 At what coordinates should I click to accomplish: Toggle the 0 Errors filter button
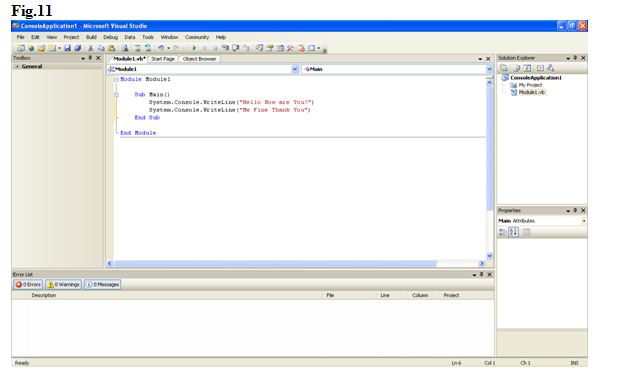click(28, 284)
